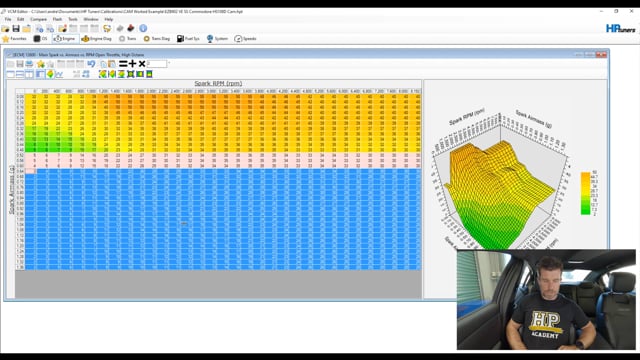Image resolution: width=640 pixels, height=360 pixels.
Task: Set the selected cells with the equals button
Action: (x=123, y=64)
